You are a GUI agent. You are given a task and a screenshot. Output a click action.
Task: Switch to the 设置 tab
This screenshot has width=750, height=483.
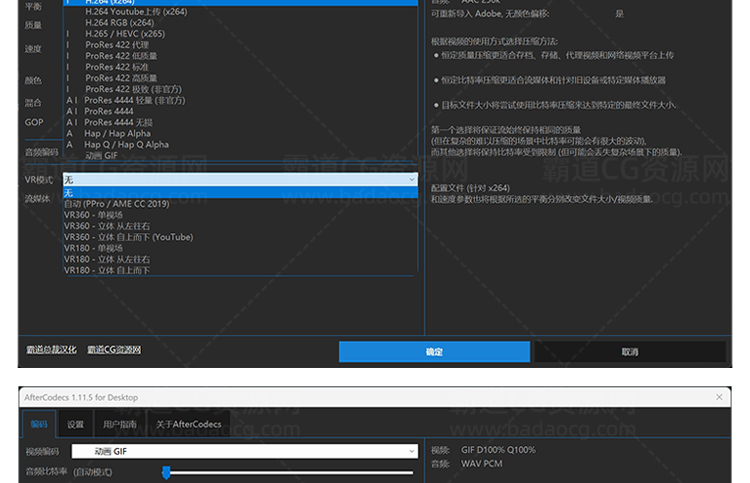pos(76,424)
